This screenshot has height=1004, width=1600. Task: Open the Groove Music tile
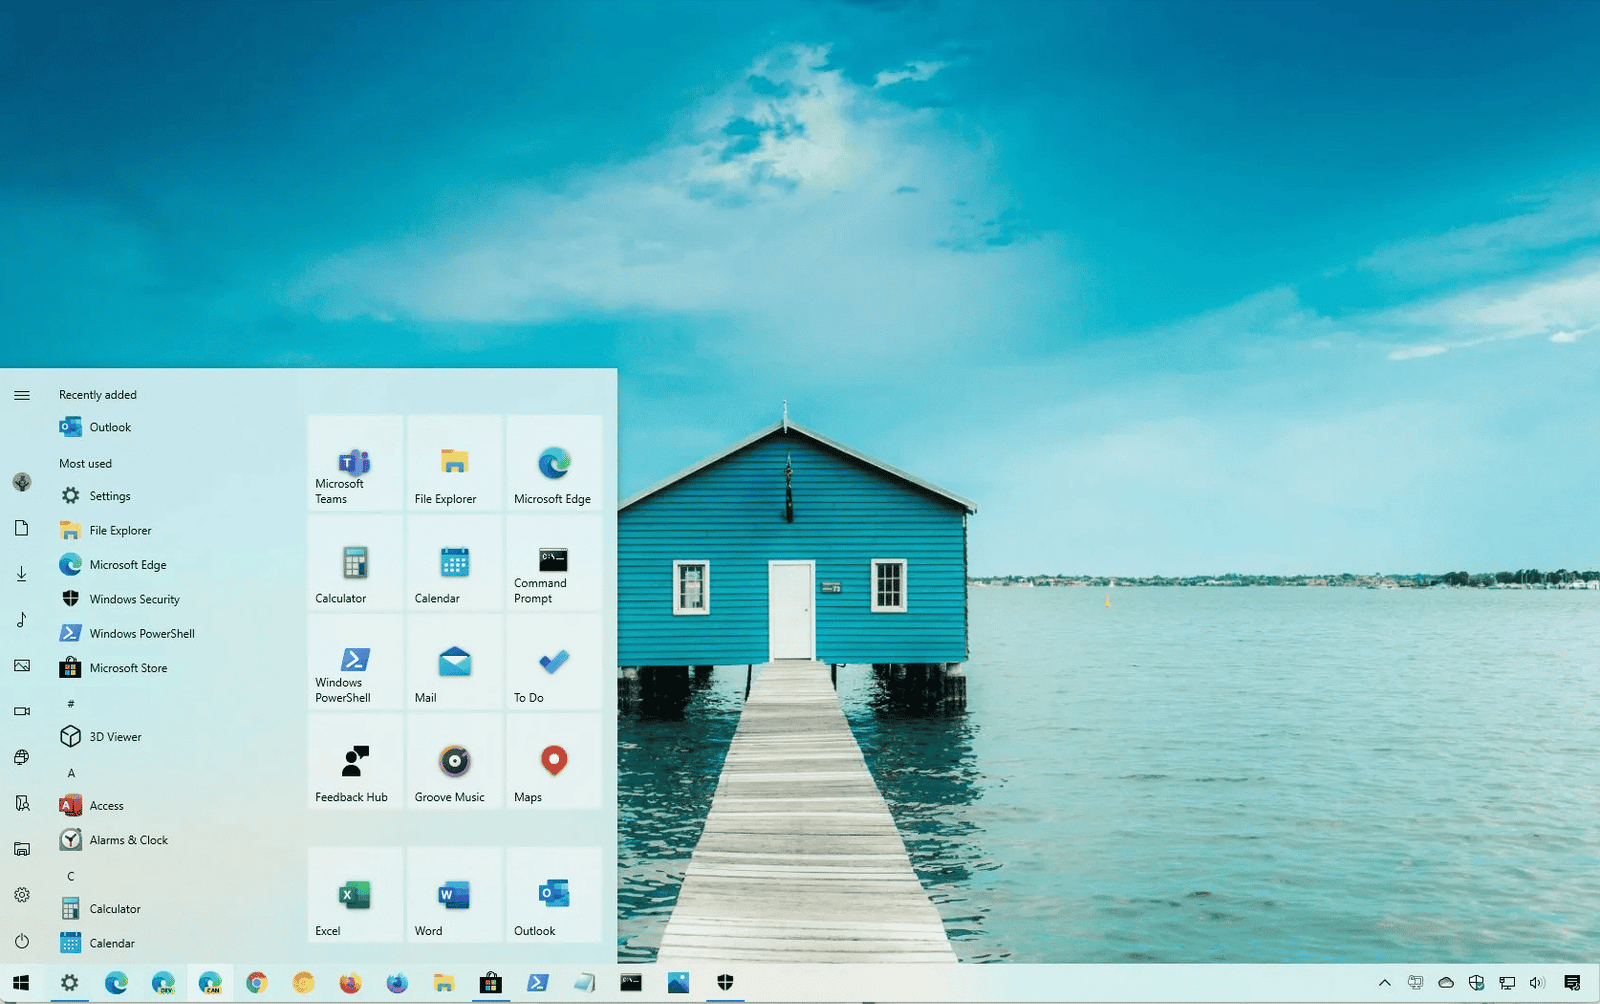click(x=453, y=763)
